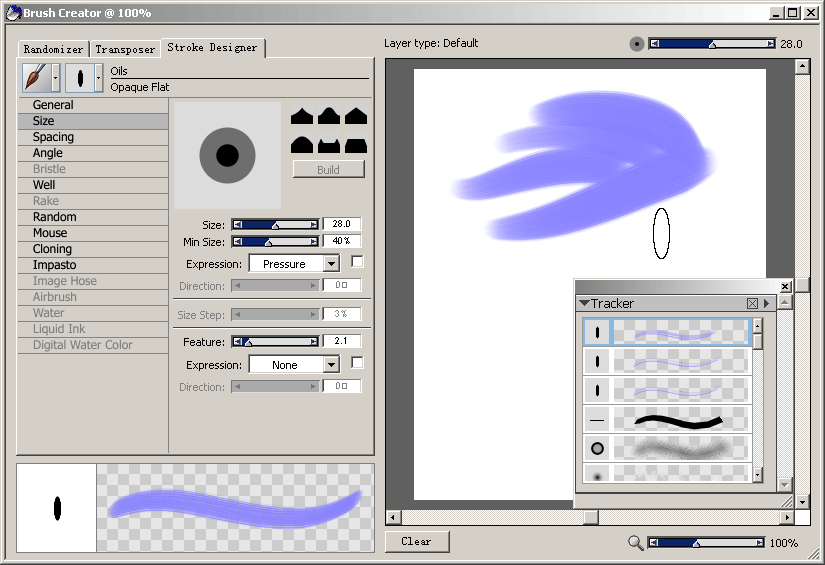Choose the first bottom-row brush tip profile
Image resolution: width=825 pixels, height=565 pixels.
click(302, 145)
